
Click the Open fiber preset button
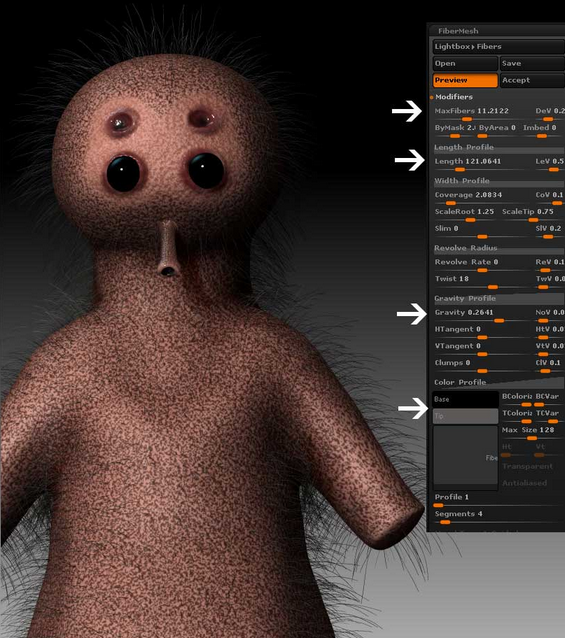pos(465,63)
